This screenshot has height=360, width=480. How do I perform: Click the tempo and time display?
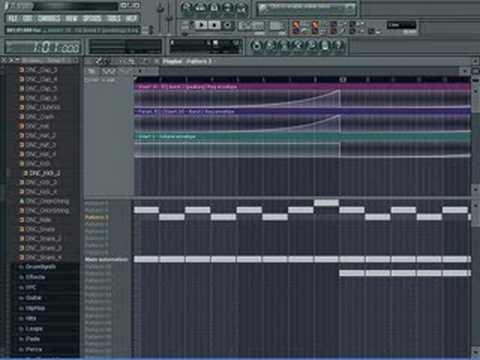tap(43, 47)
